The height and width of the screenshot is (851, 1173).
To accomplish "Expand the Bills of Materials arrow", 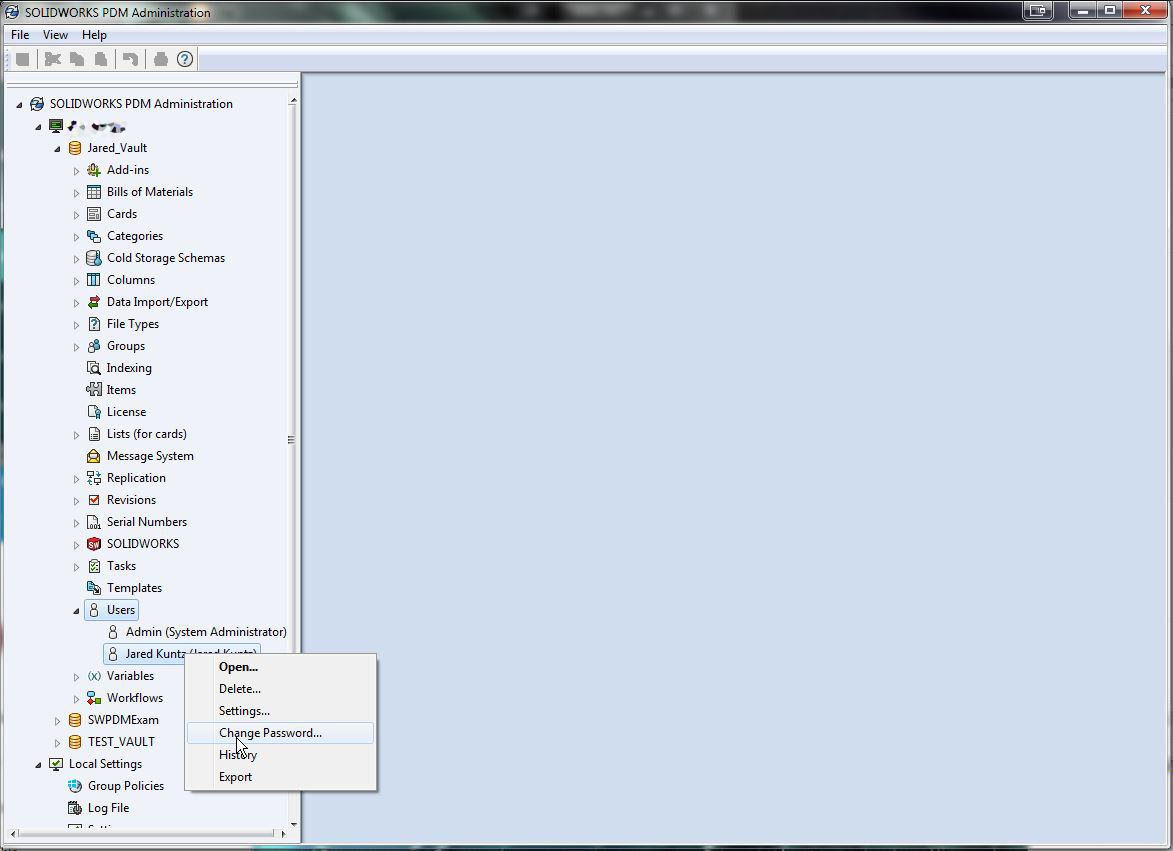I will pyautogui.click(x=76, y=193).
